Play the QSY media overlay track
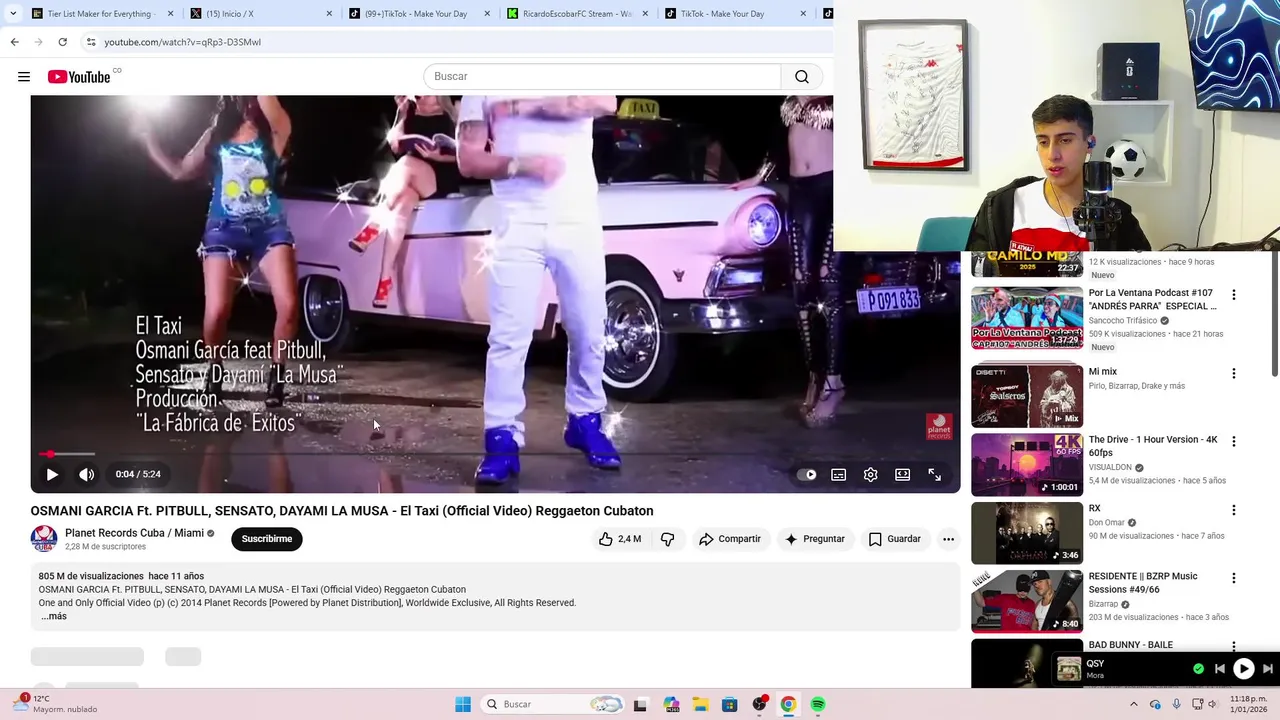The image size is (1280, 720). [1243, 669]
